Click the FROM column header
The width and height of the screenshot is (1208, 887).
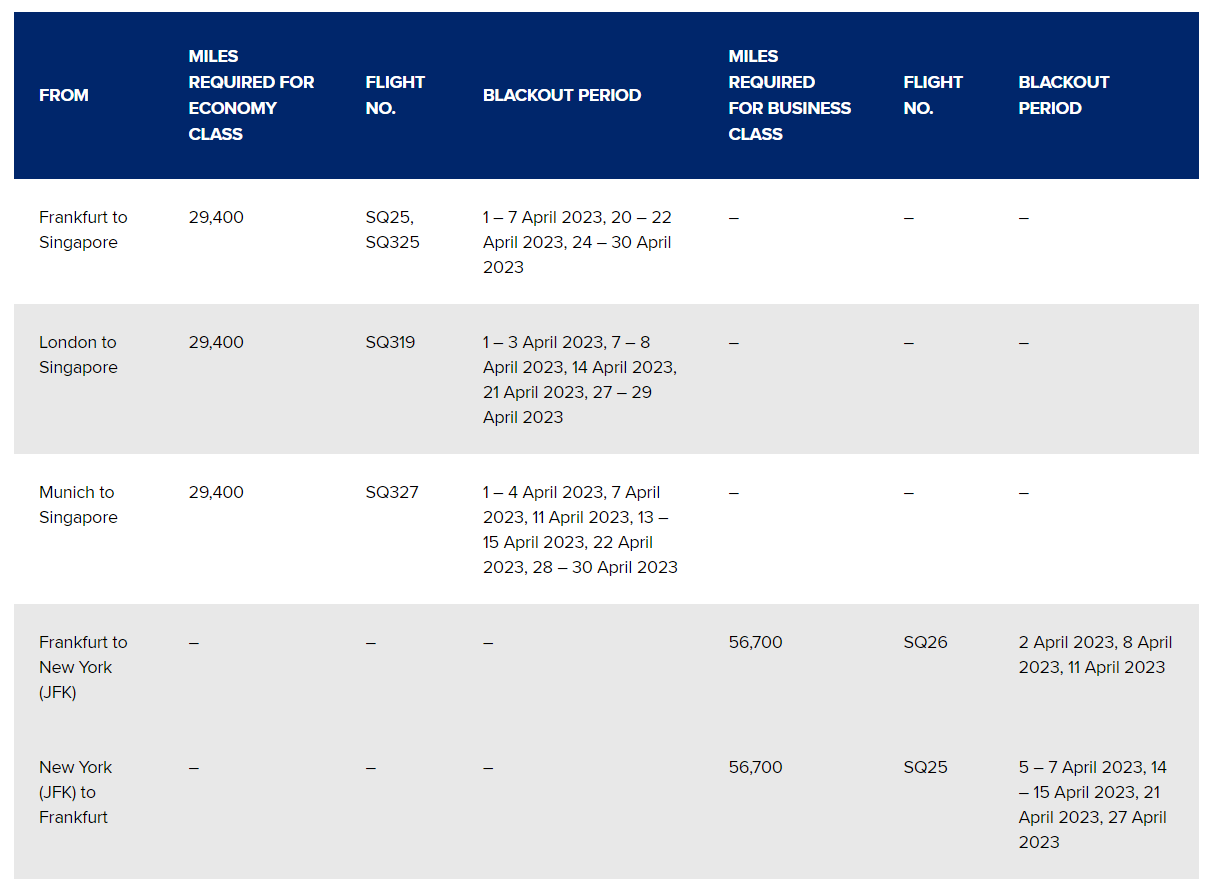pos(64,95)
